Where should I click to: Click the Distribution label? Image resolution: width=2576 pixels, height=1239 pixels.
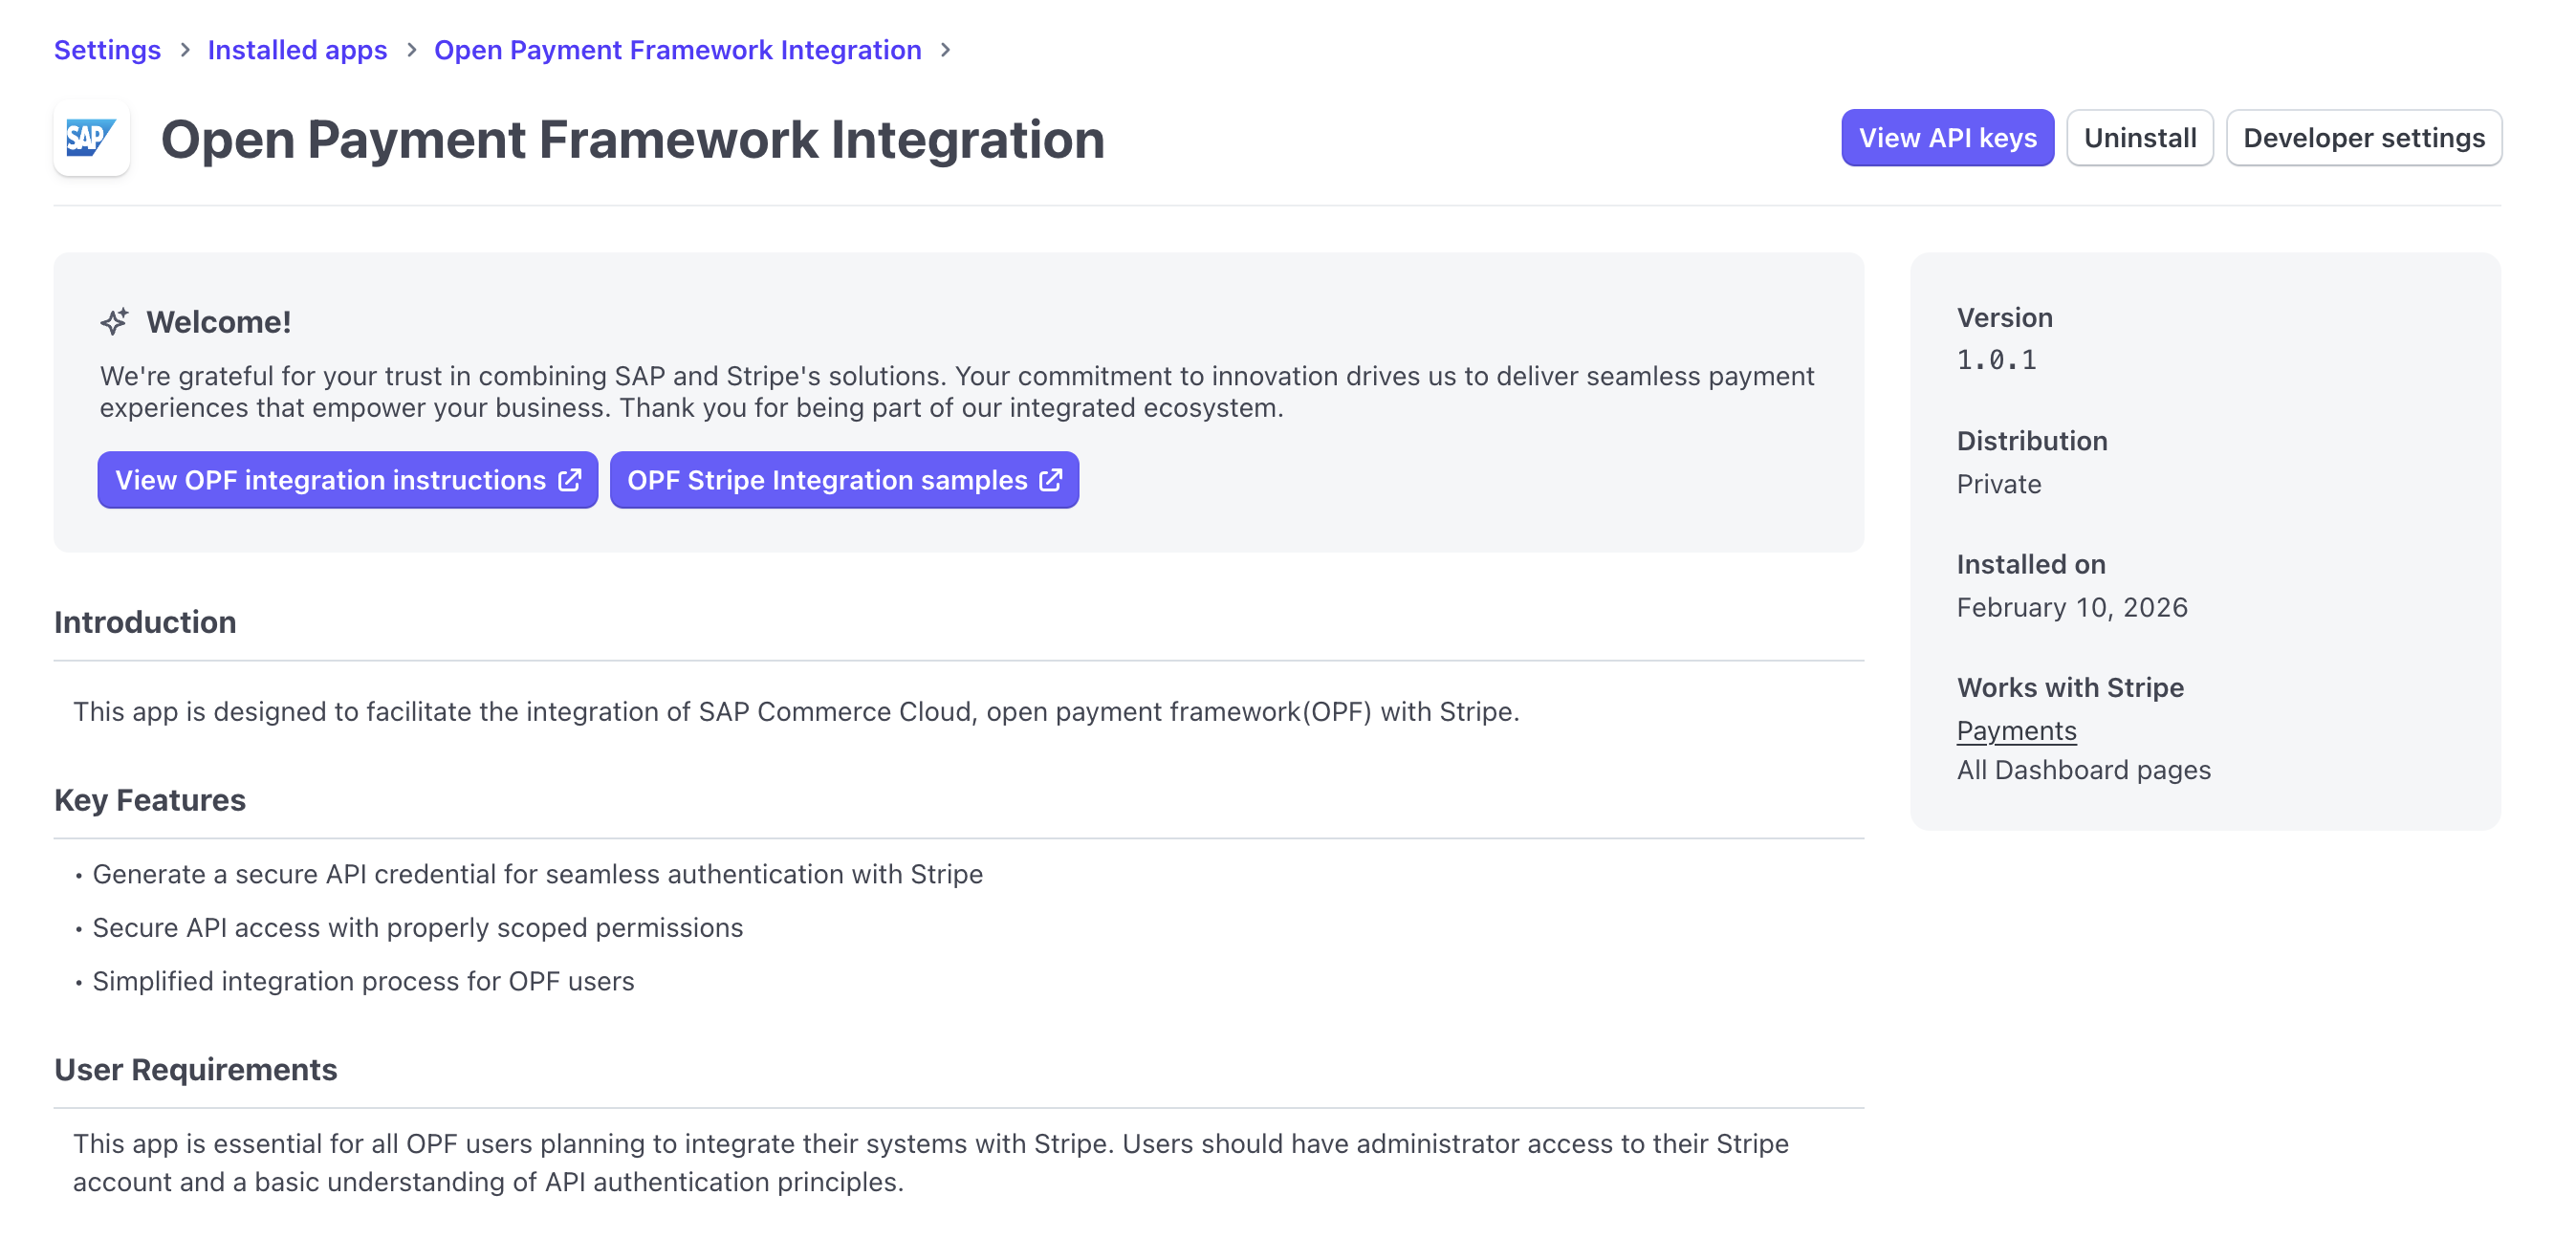coord(2032,441)
